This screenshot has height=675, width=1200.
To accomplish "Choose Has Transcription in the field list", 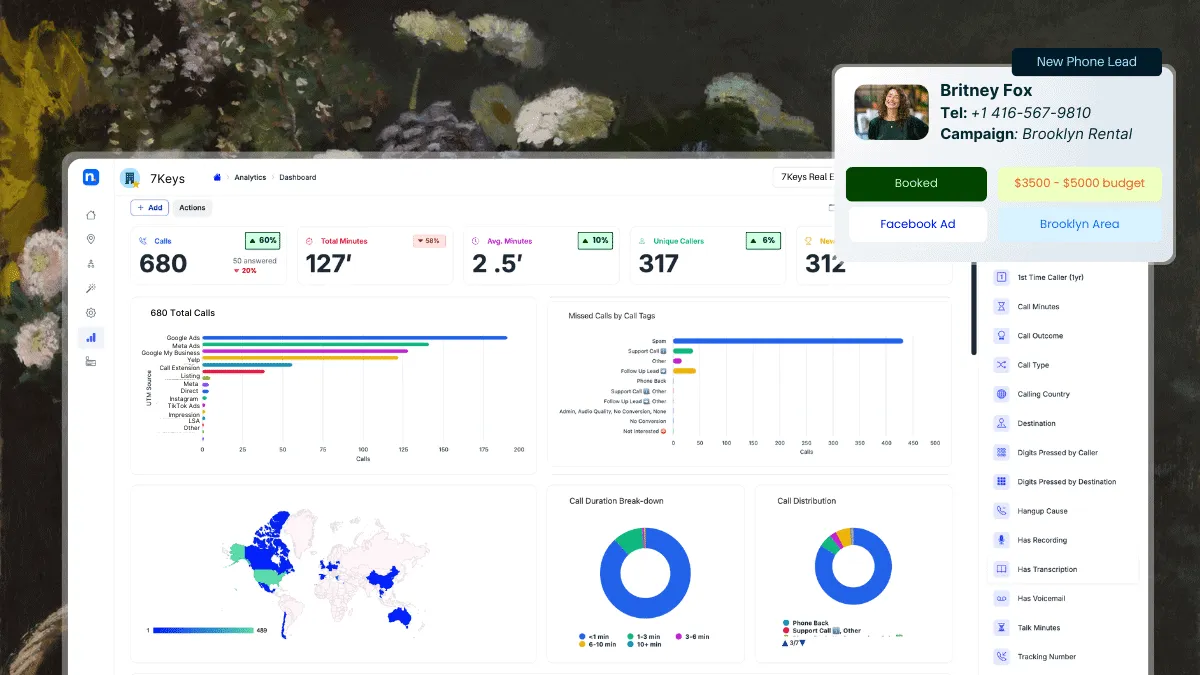I will tap(1063, 569).
